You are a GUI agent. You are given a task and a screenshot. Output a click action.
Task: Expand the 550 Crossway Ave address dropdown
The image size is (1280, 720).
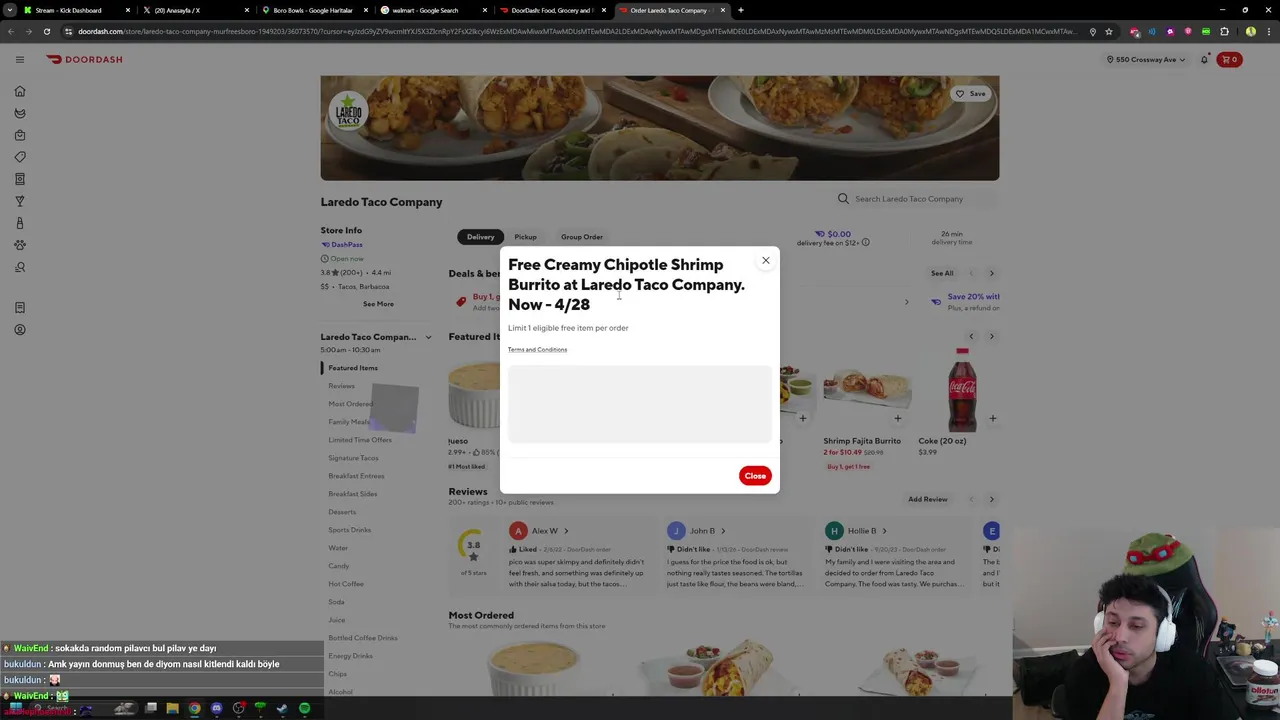[1146, 60]
